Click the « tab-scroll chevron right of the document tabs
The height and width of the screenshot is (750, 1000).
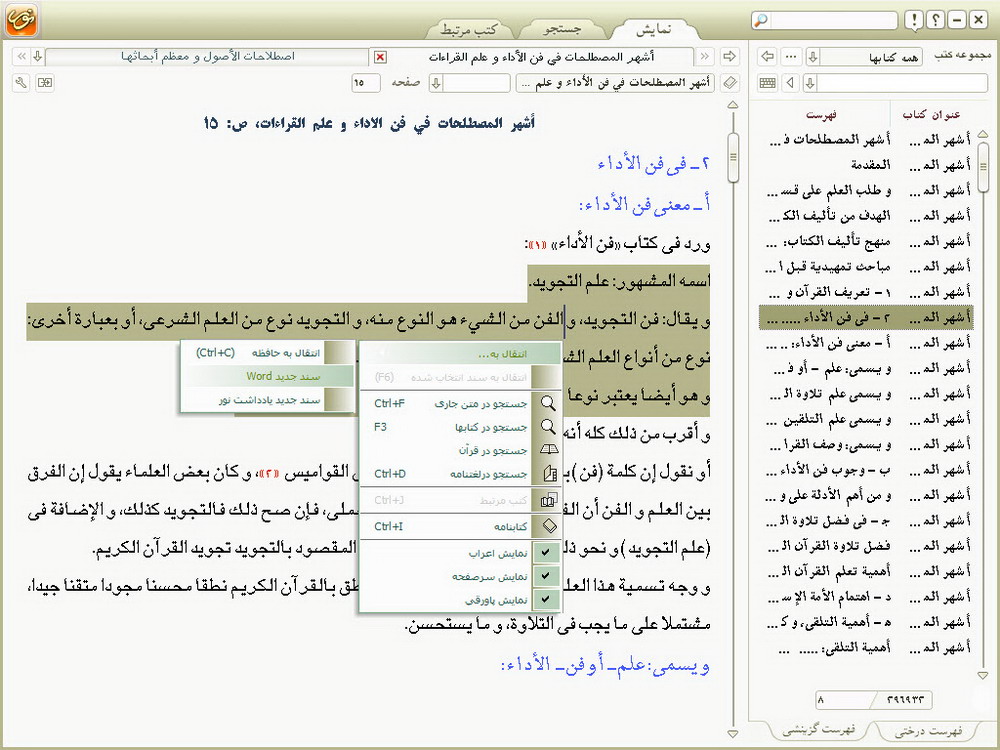coord(705,57)
